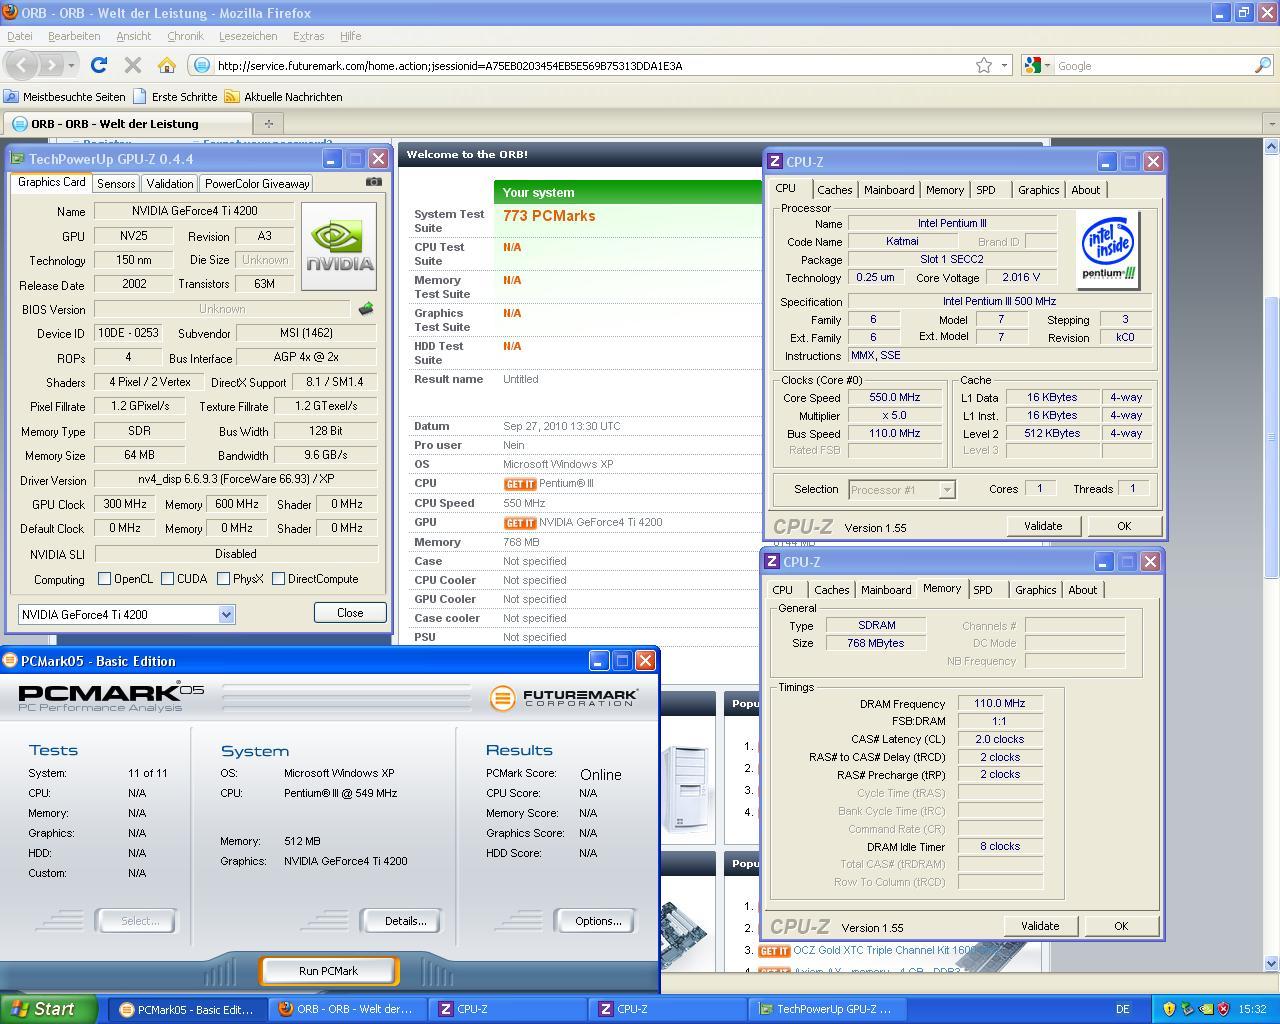Click the Google search input field

click(x=1154, y=65)
